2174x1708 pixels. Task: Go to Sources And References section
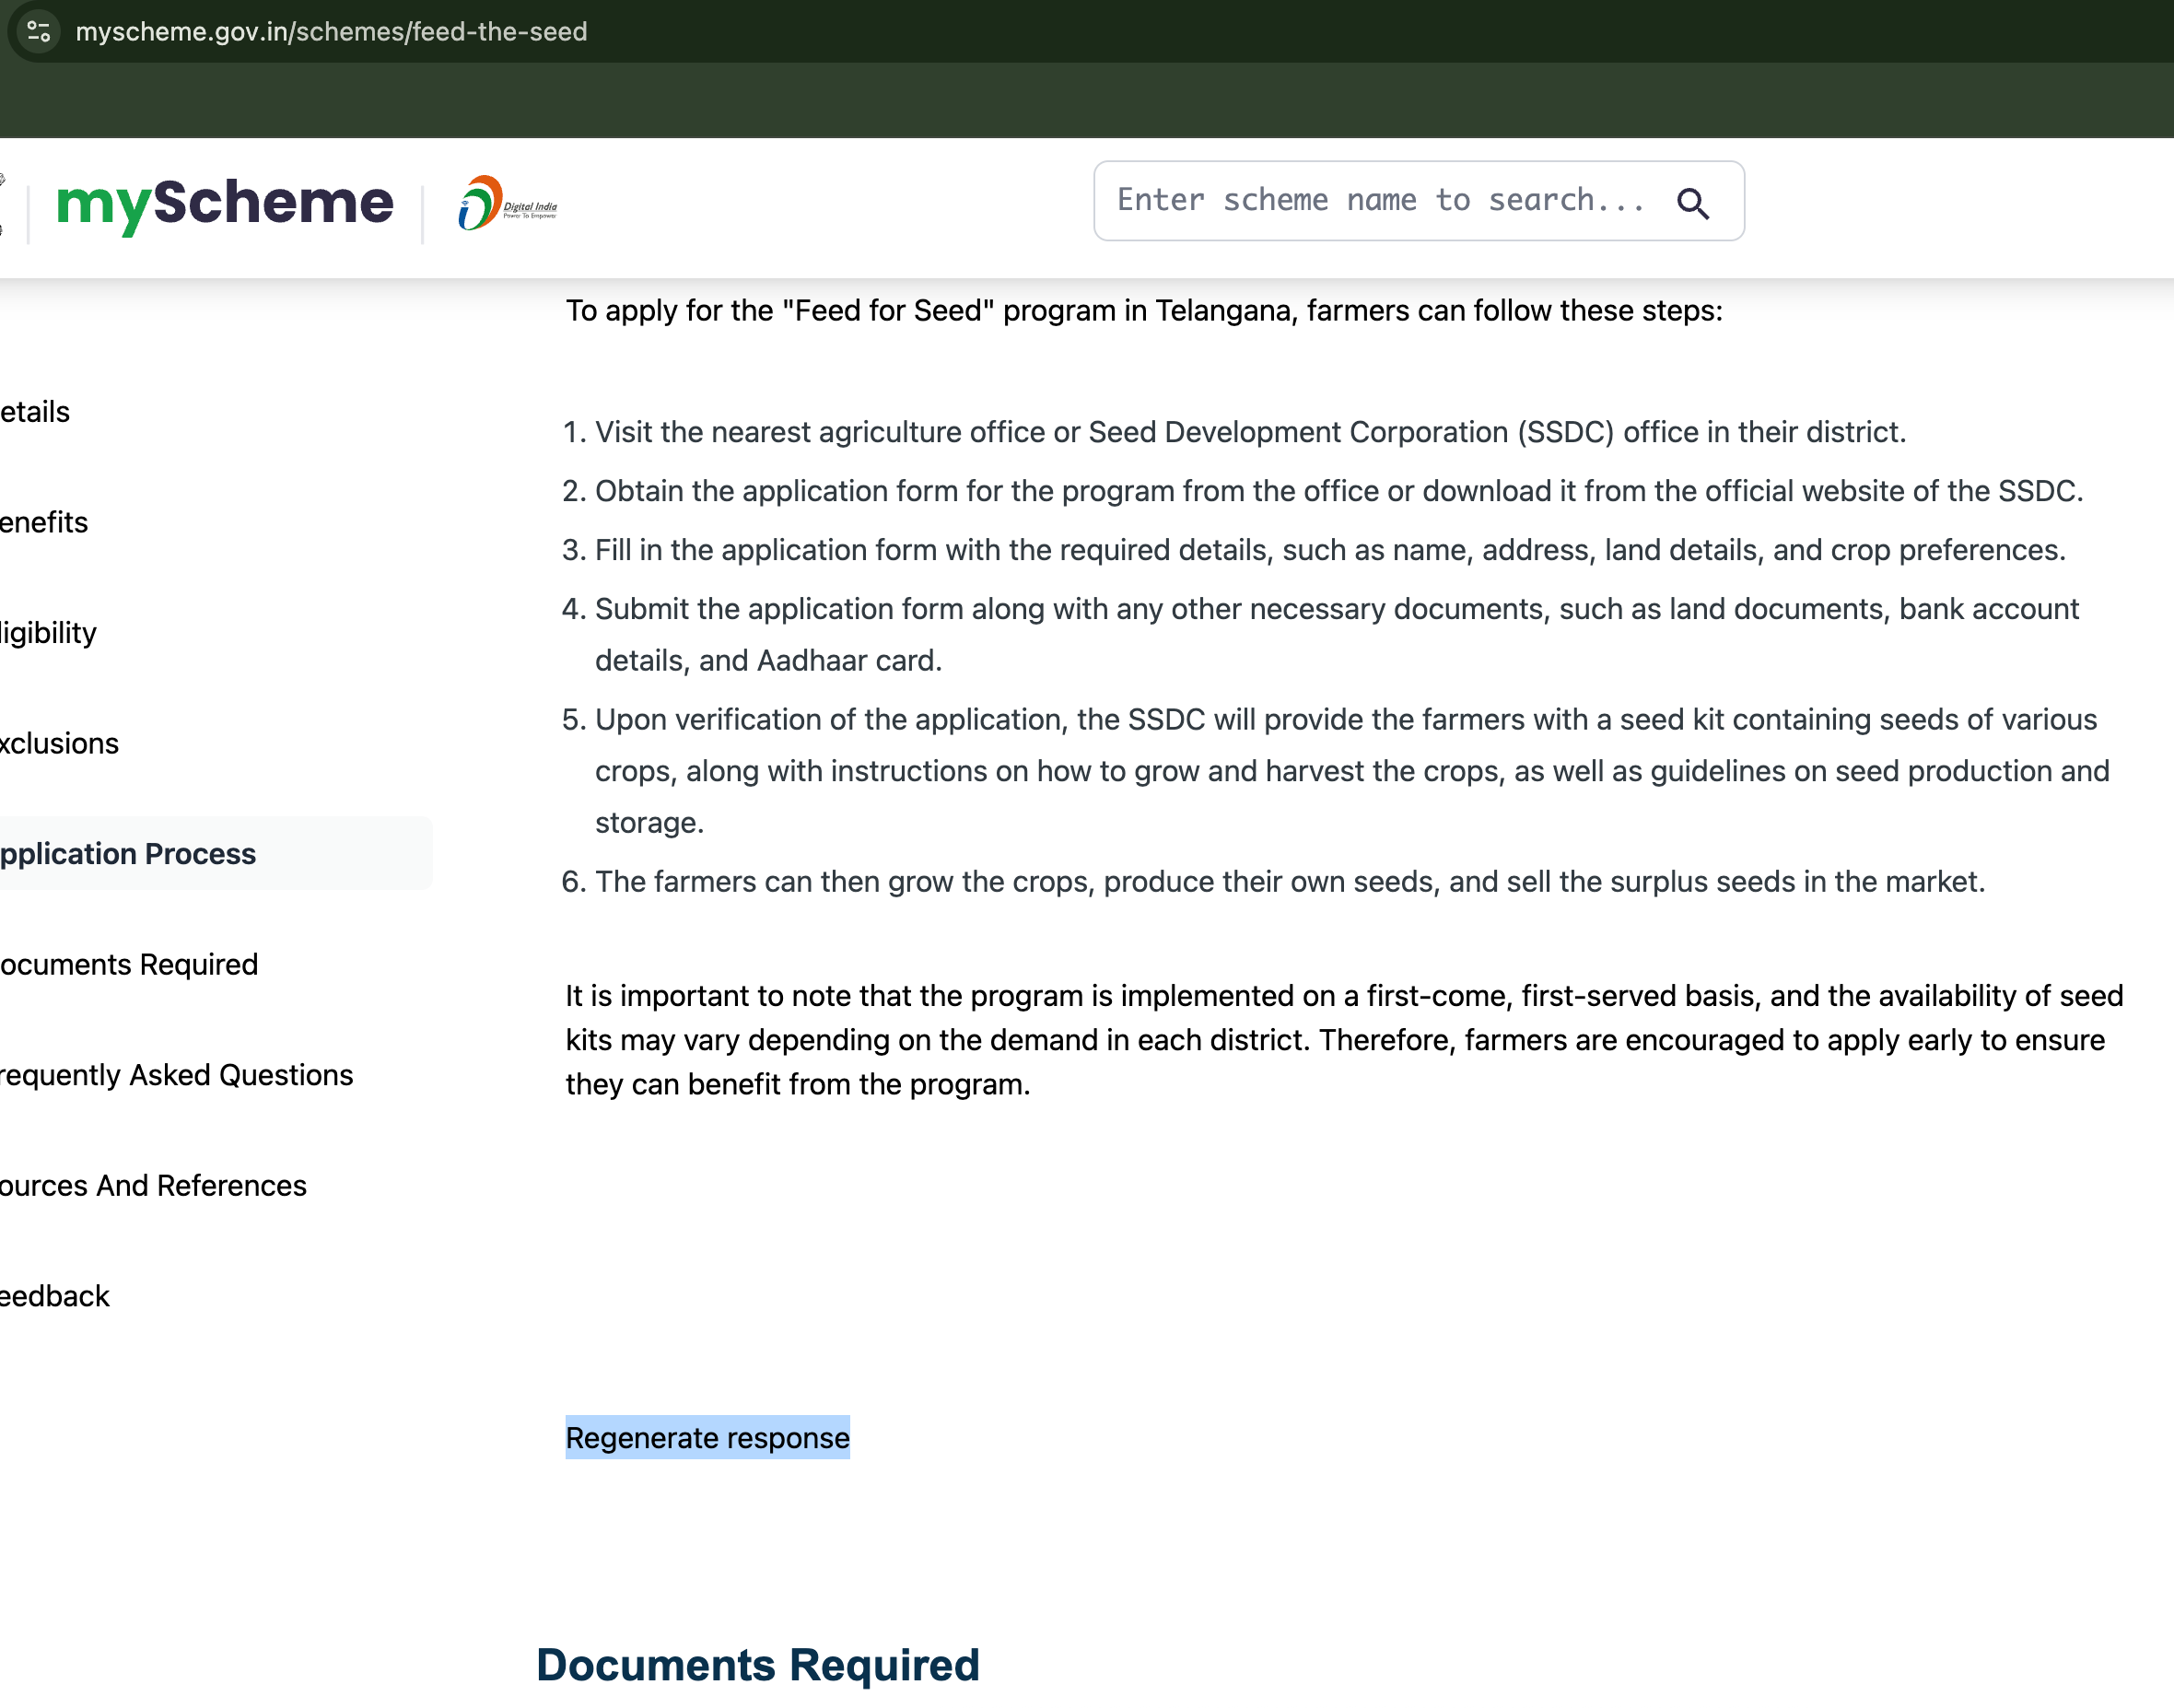[153, 1185]
